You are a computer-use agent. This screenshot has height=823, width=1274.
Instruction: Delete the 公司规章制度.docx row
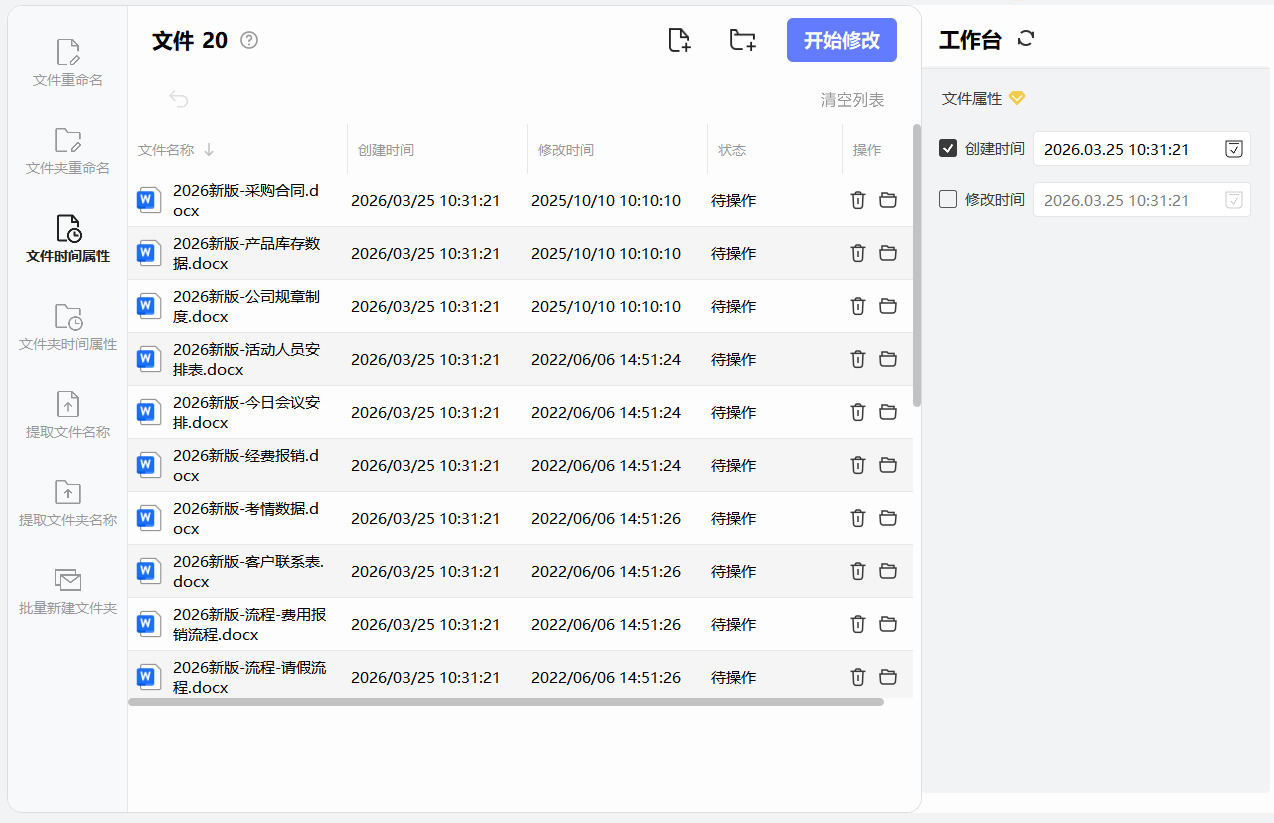pyautogui.click(x=857, y=306)
